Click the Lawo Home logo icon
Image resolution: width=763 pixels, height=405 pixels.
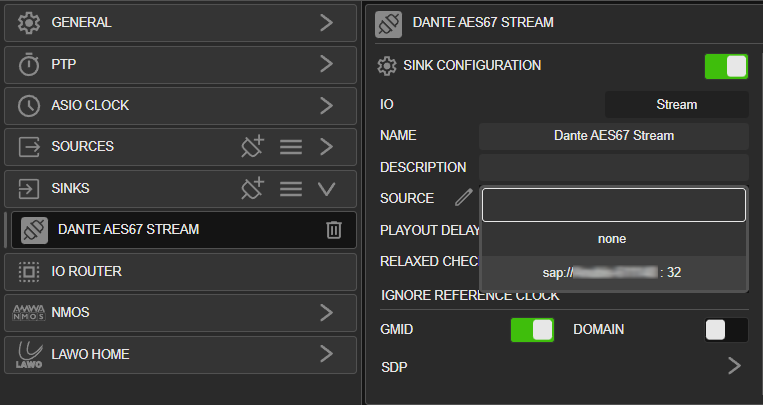pyautogui.click(x=29, y=354)
